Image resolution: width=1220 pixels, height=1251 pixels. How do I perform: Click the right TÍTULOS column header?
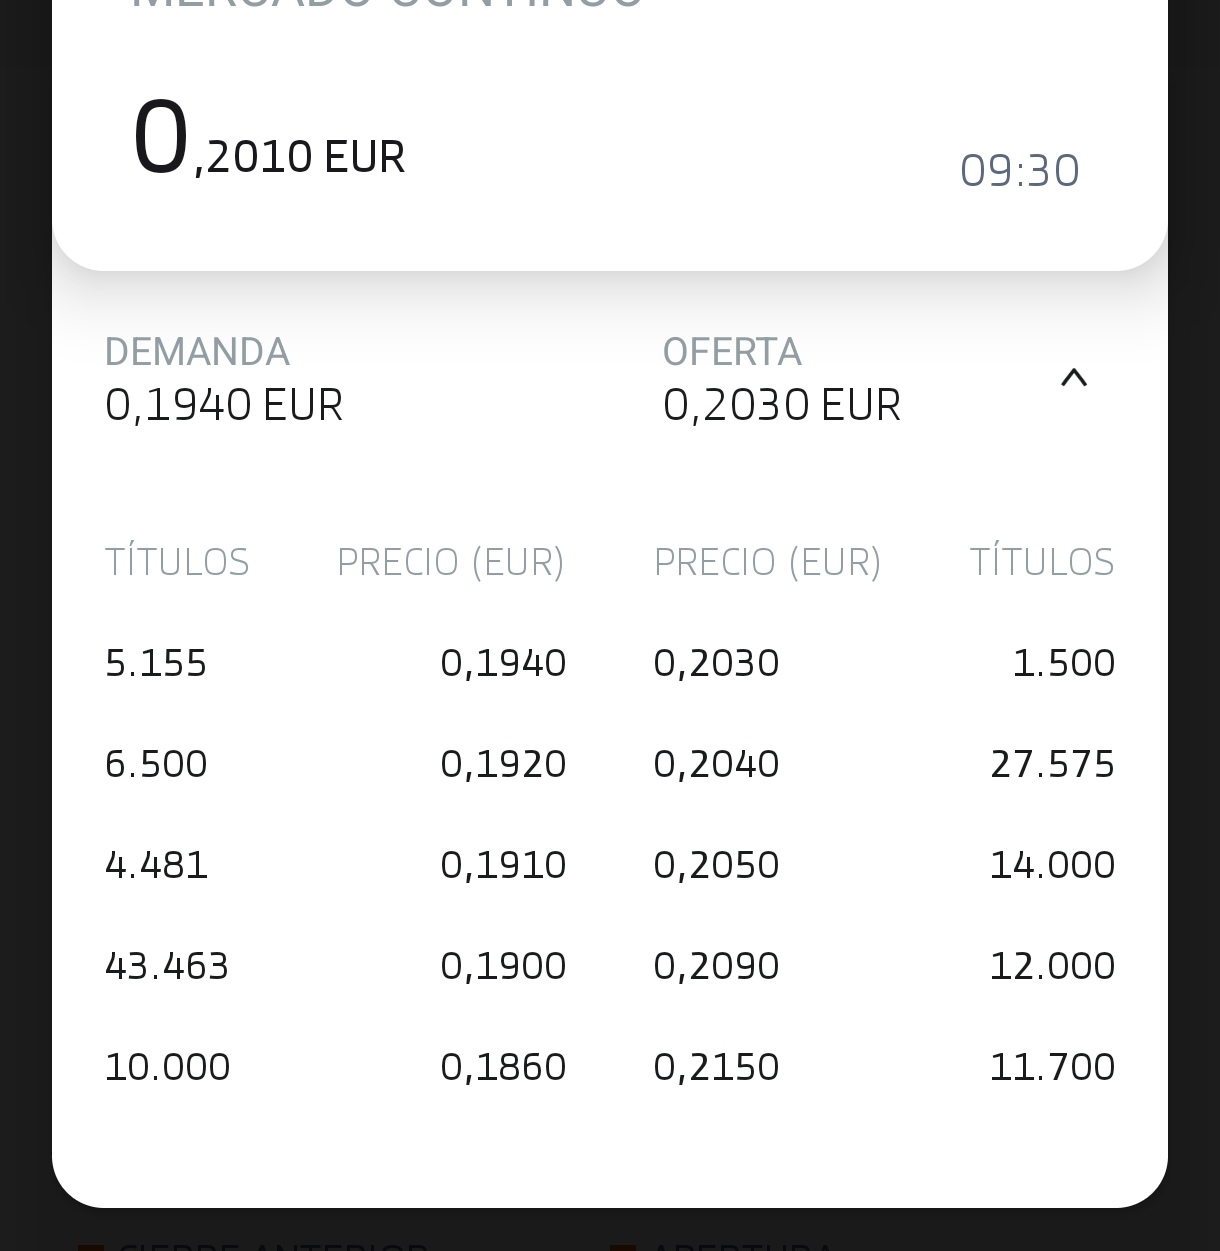click(1041, 562)
